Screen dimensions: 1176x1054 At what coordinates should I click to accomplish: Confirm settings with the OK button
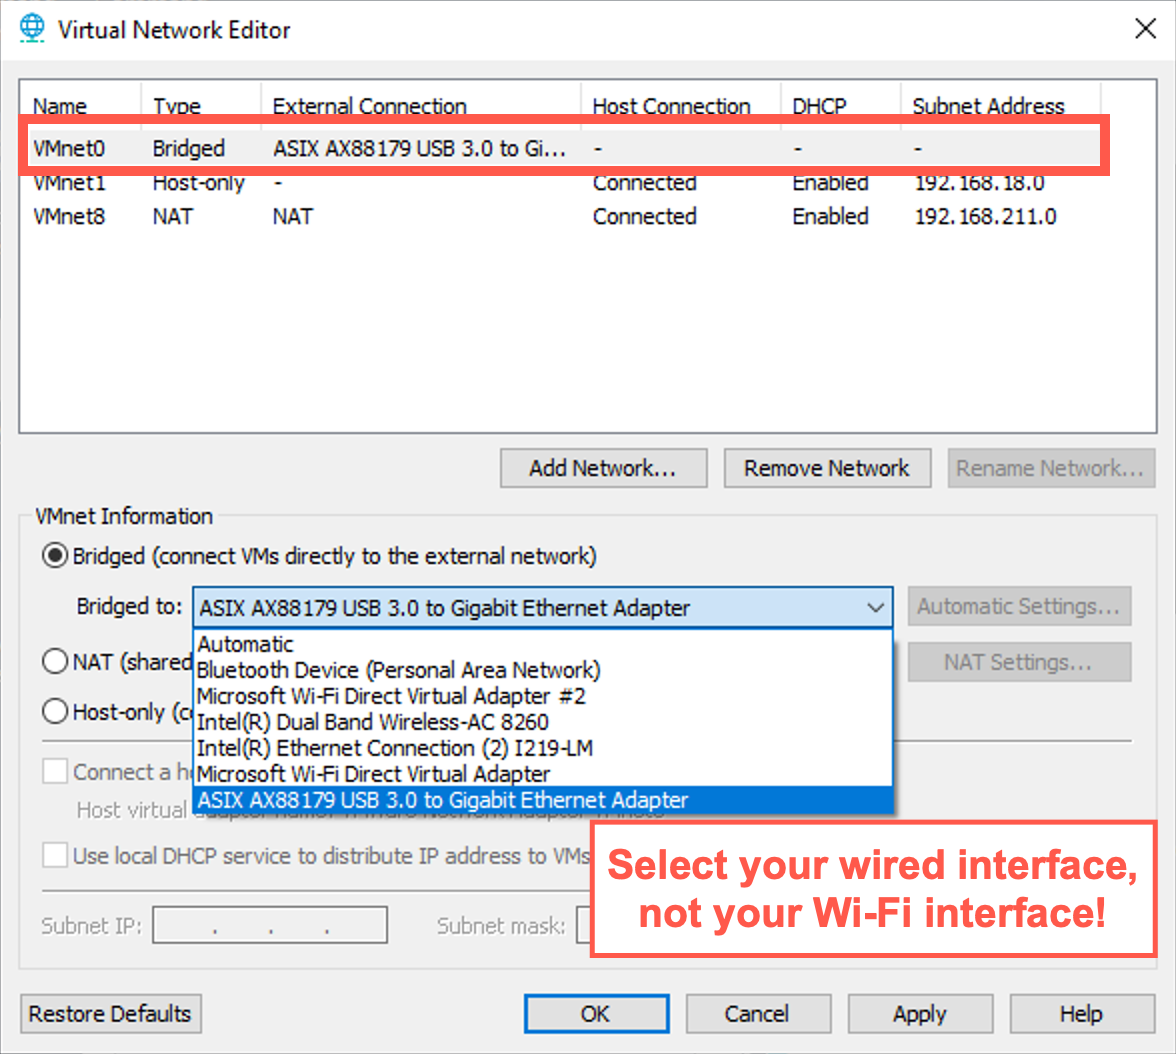coord(596,1013)
